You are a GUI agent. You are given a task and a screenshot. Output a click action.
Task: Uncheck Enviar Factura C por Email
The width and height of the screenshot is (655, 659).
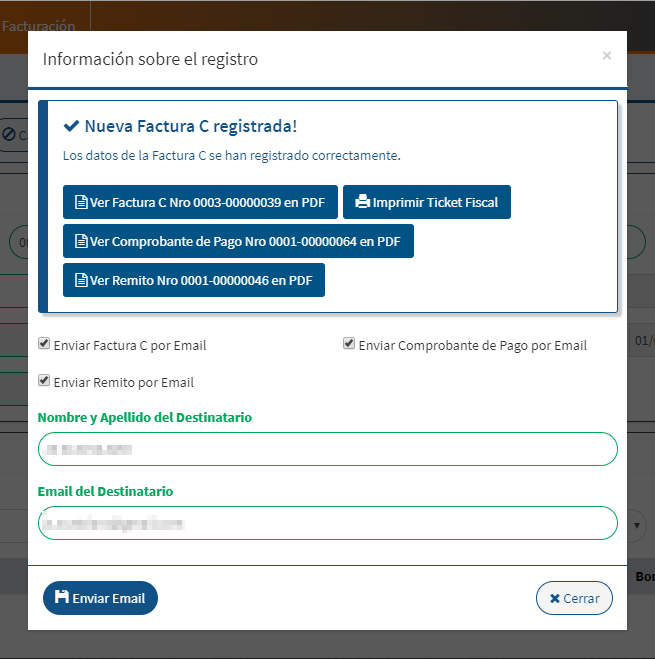(x=44, y=343)
